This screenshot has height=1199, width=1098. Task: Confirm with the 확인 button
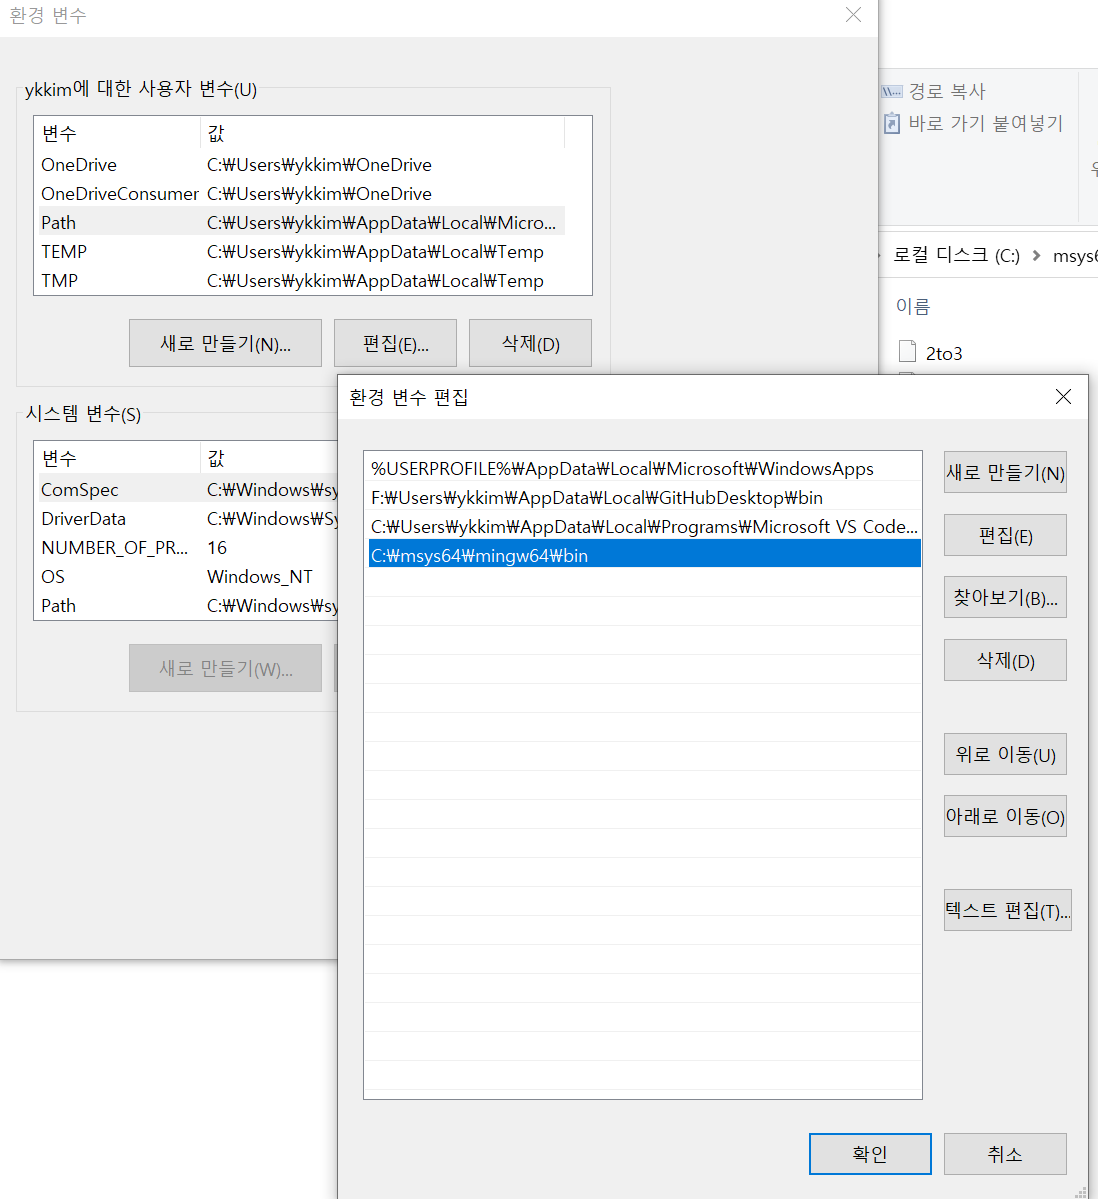[870, 1154]
